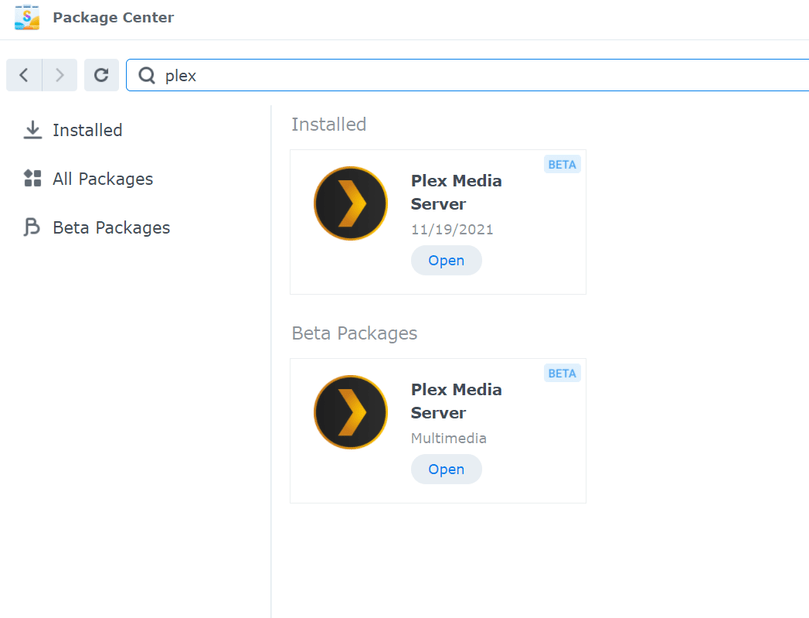
Task: Click the Multimedia category text
Action: click(449, 438)
